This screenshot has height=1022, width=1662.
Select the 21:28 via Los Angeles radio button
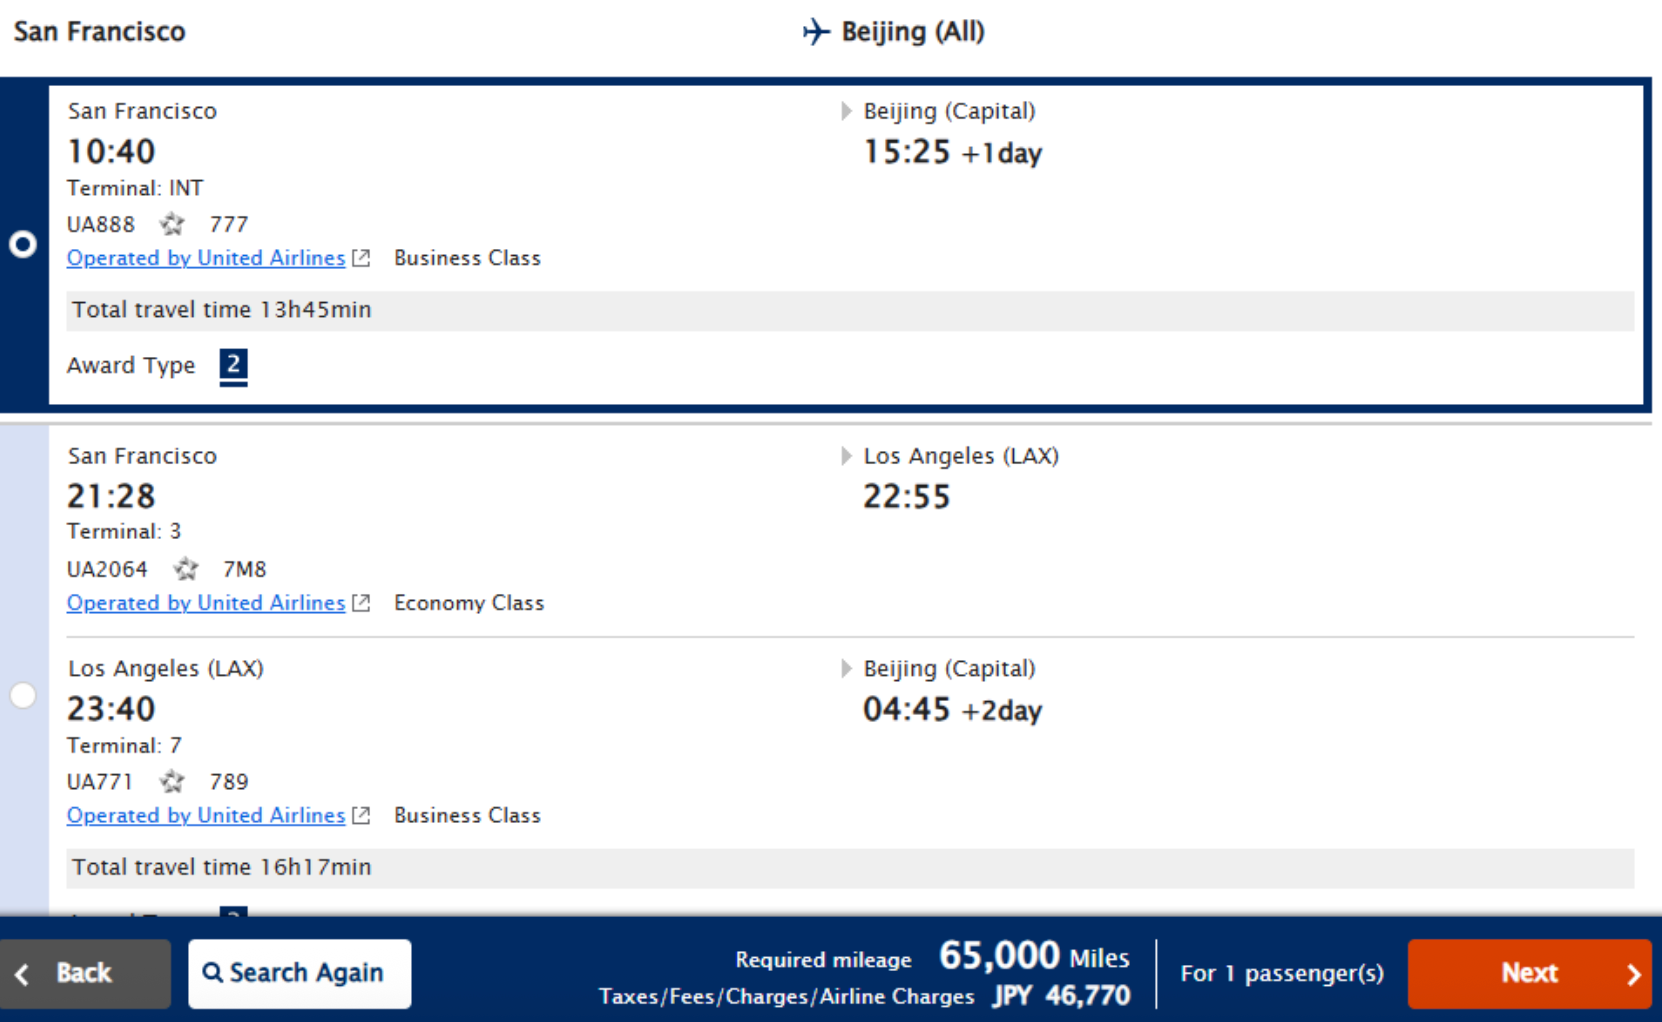click(x=23, y=695)
